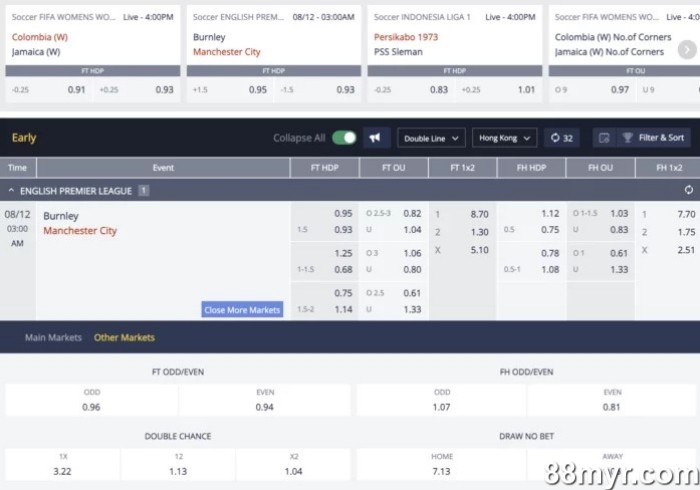Click the FT HDP column header

click(325, 168)
